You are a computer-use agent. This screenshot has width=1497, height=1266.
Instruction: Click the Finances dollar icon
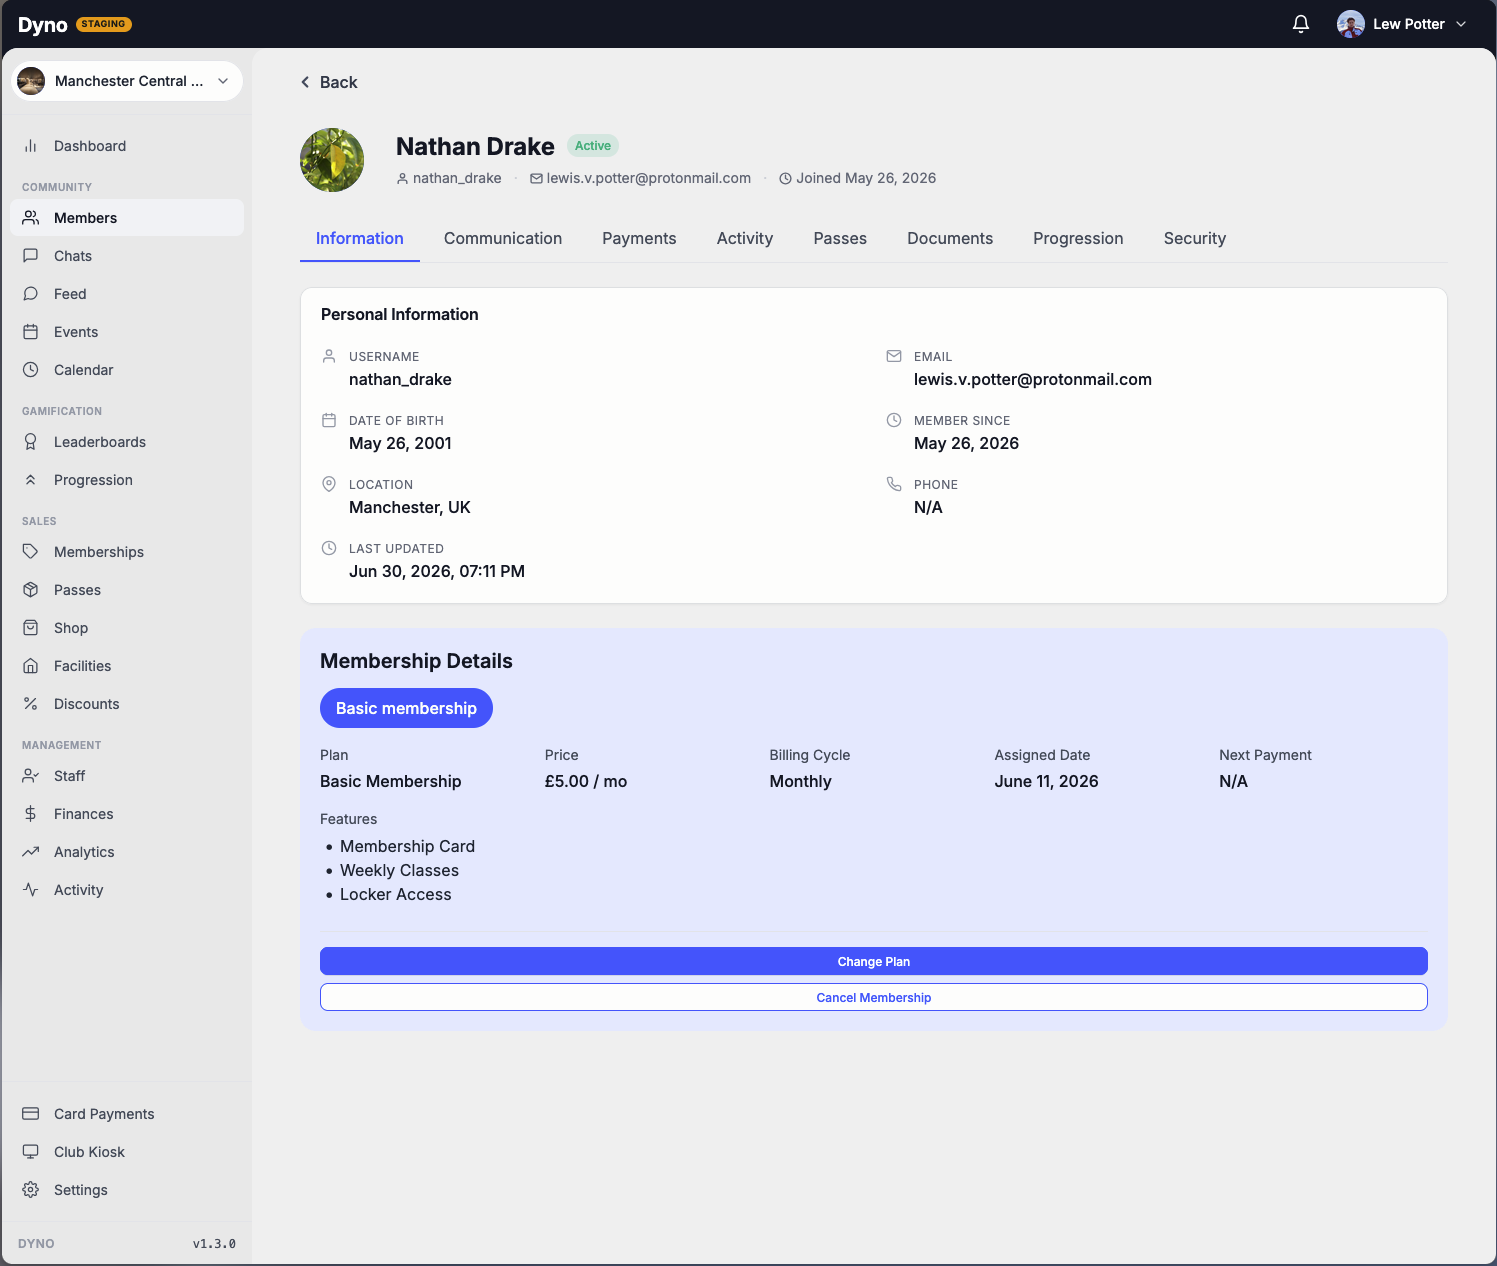[31, 814]
